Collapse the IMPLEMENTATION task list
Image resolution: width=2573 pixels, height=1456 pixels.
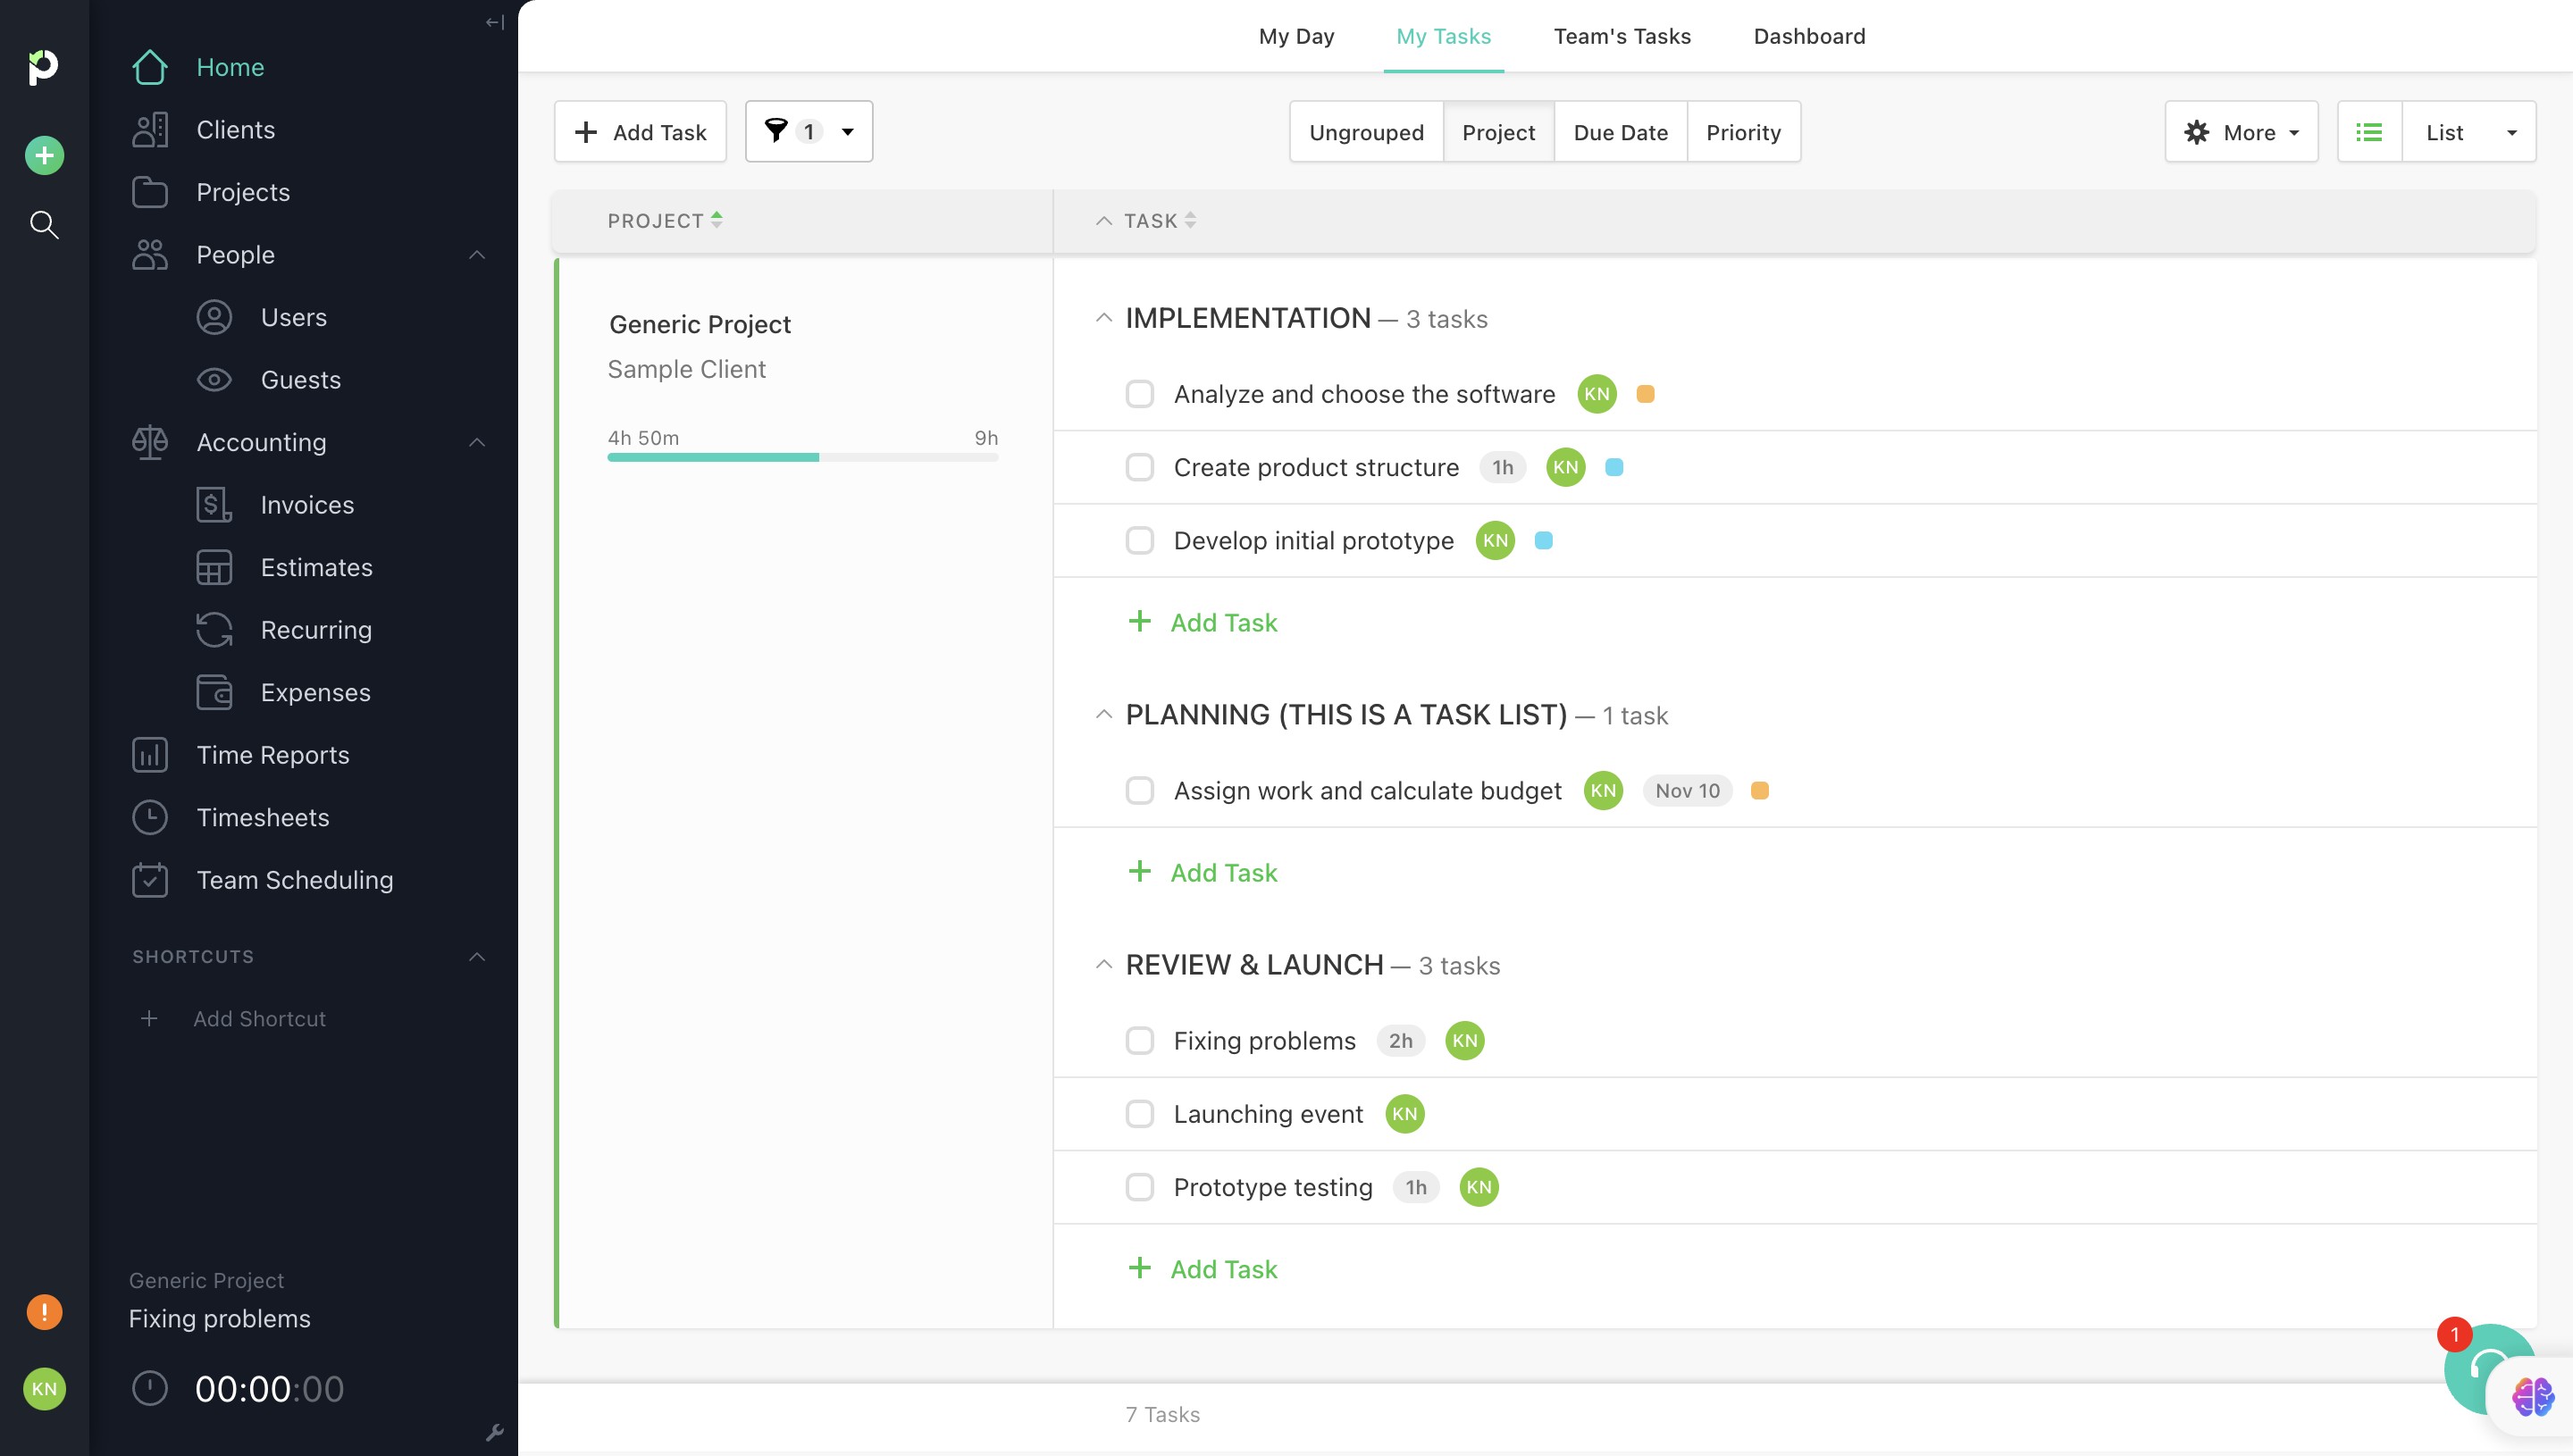pos(1103,318)
